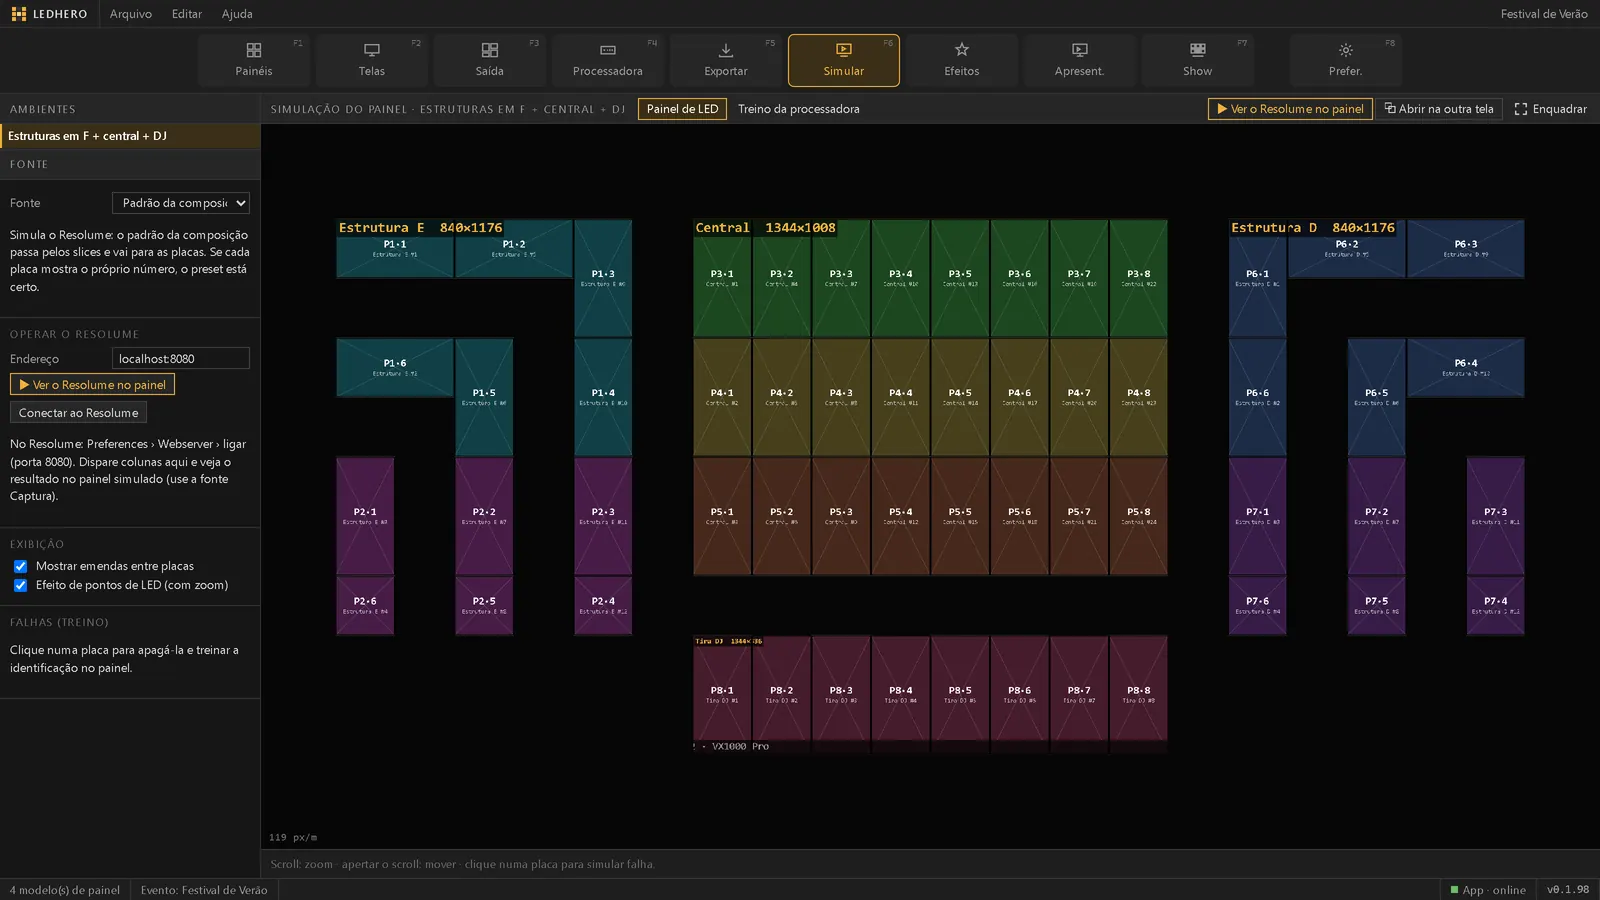Switch to Treino da processadora tab

pyautogui.click(x=799, y=109)
